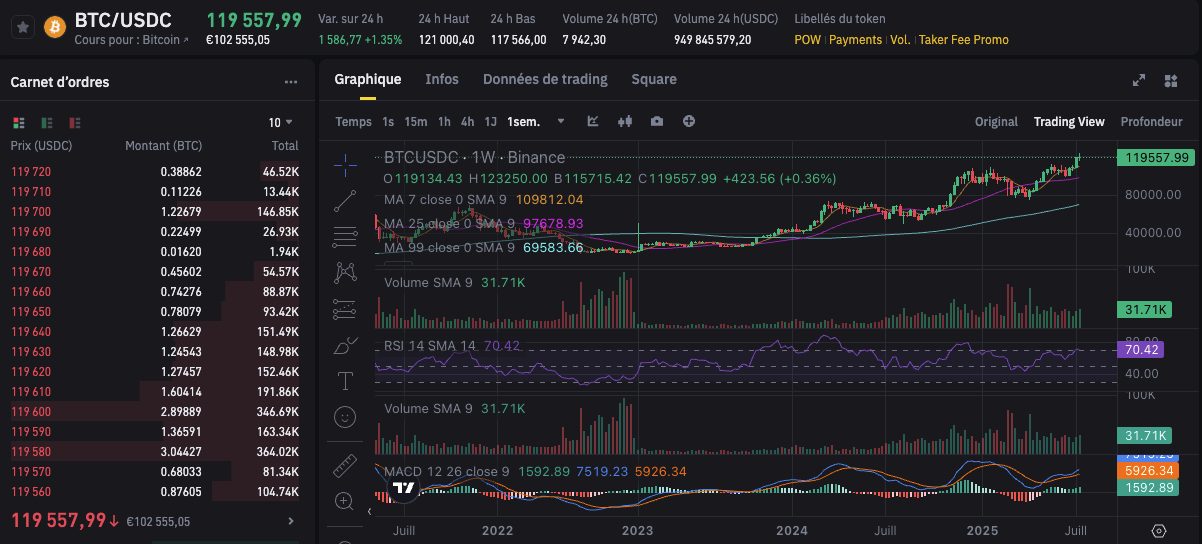Switch chart to Trading View mode
Image resolution: width=1202 pixels, height=544 pixels.
(x=1069, y=122)
